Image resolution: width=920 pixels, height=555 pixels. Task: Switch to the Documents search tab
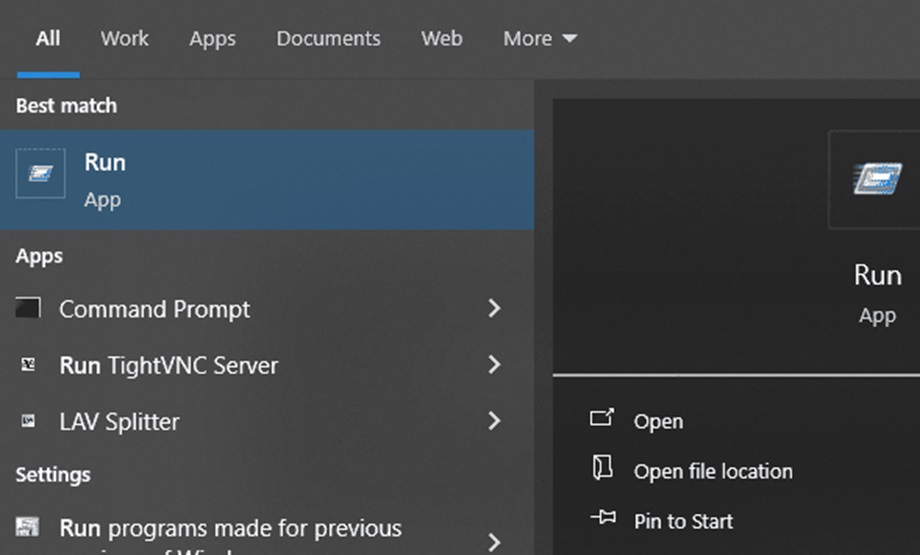pos(328,39)
